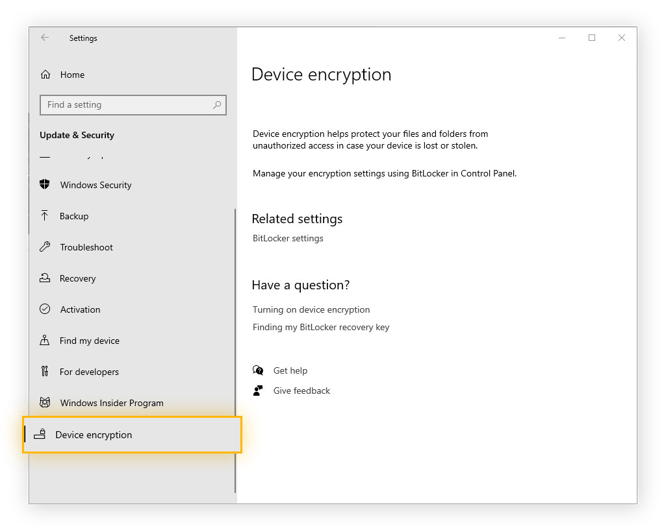Viewport: 664px width, 530px height.
Task: Click the Get help link
Action: coord(290,371)
